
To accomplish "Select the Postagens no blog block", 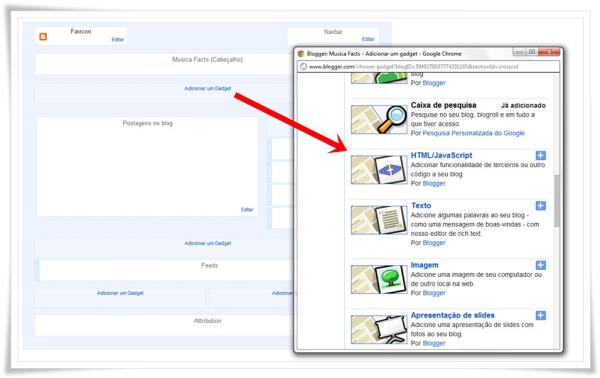I will pyautogui.click(x=147, y=167).
